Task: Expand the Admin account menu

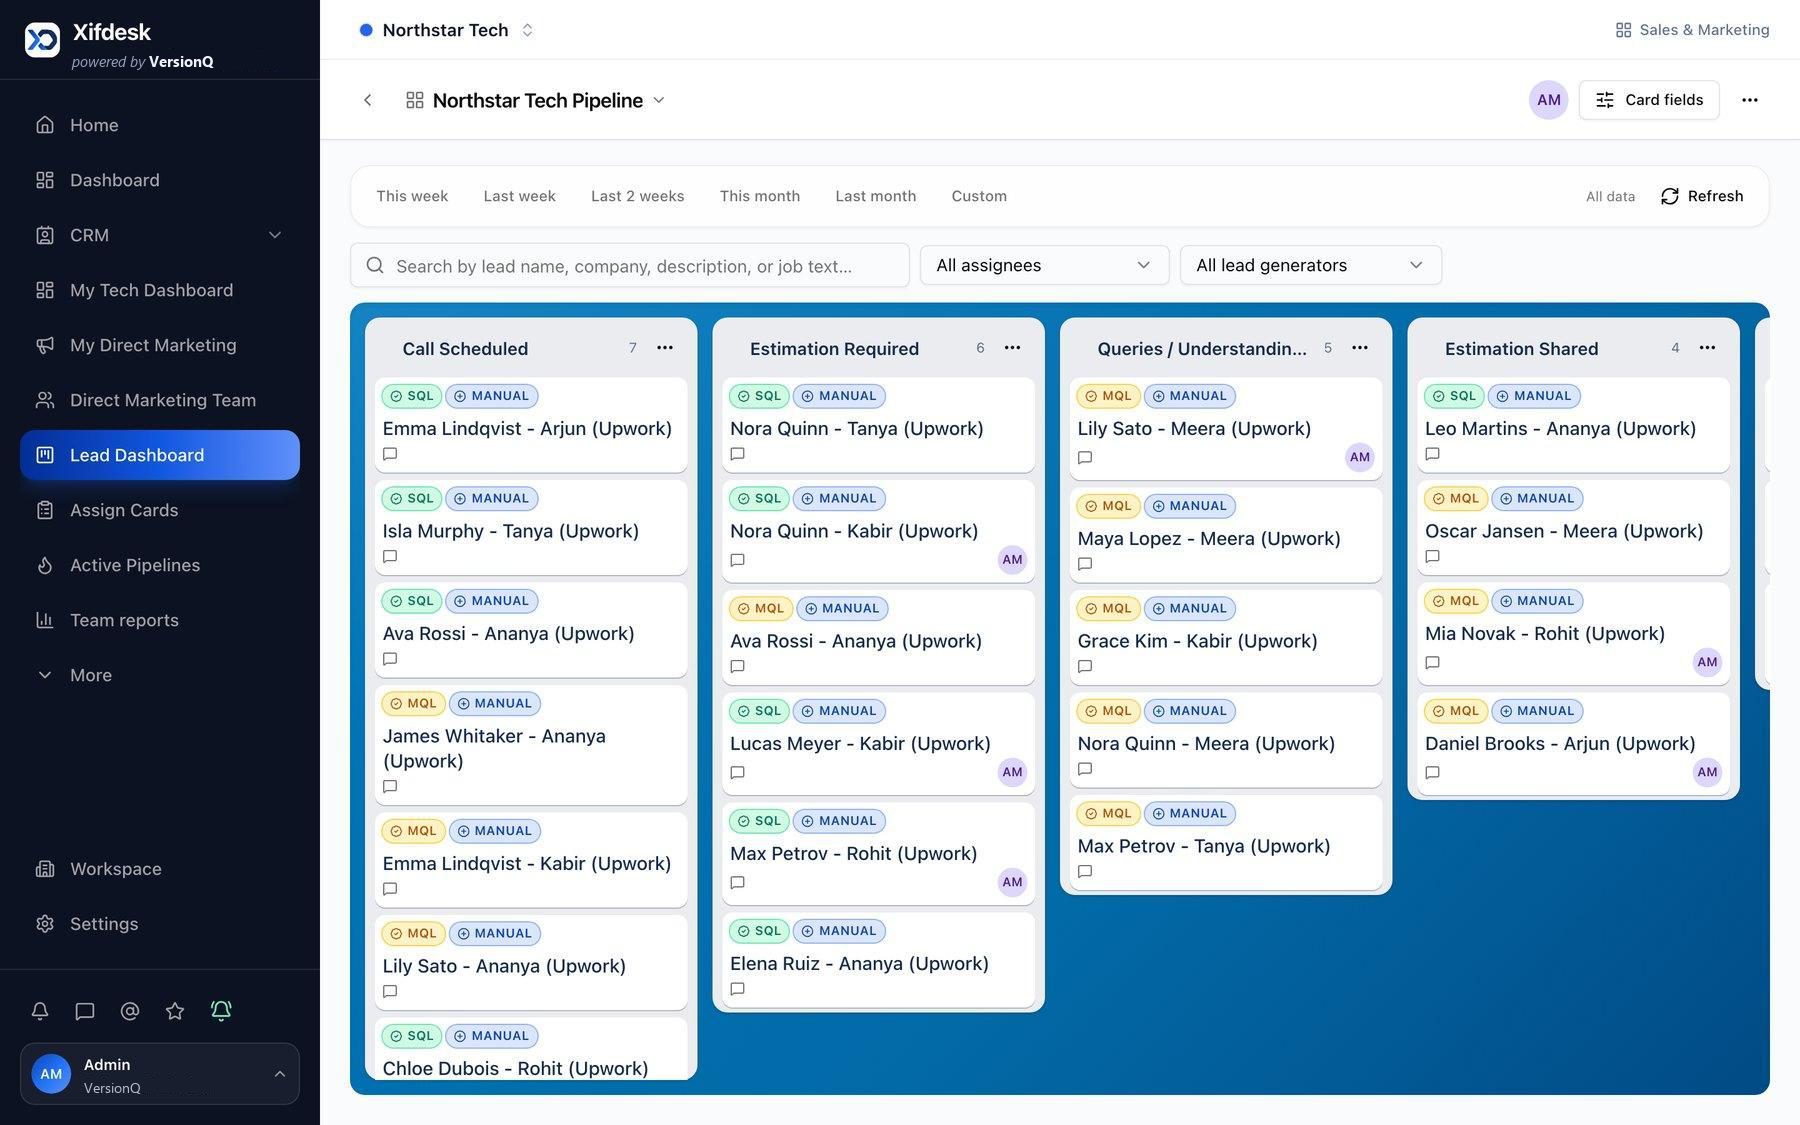Action: (160, 1074)
